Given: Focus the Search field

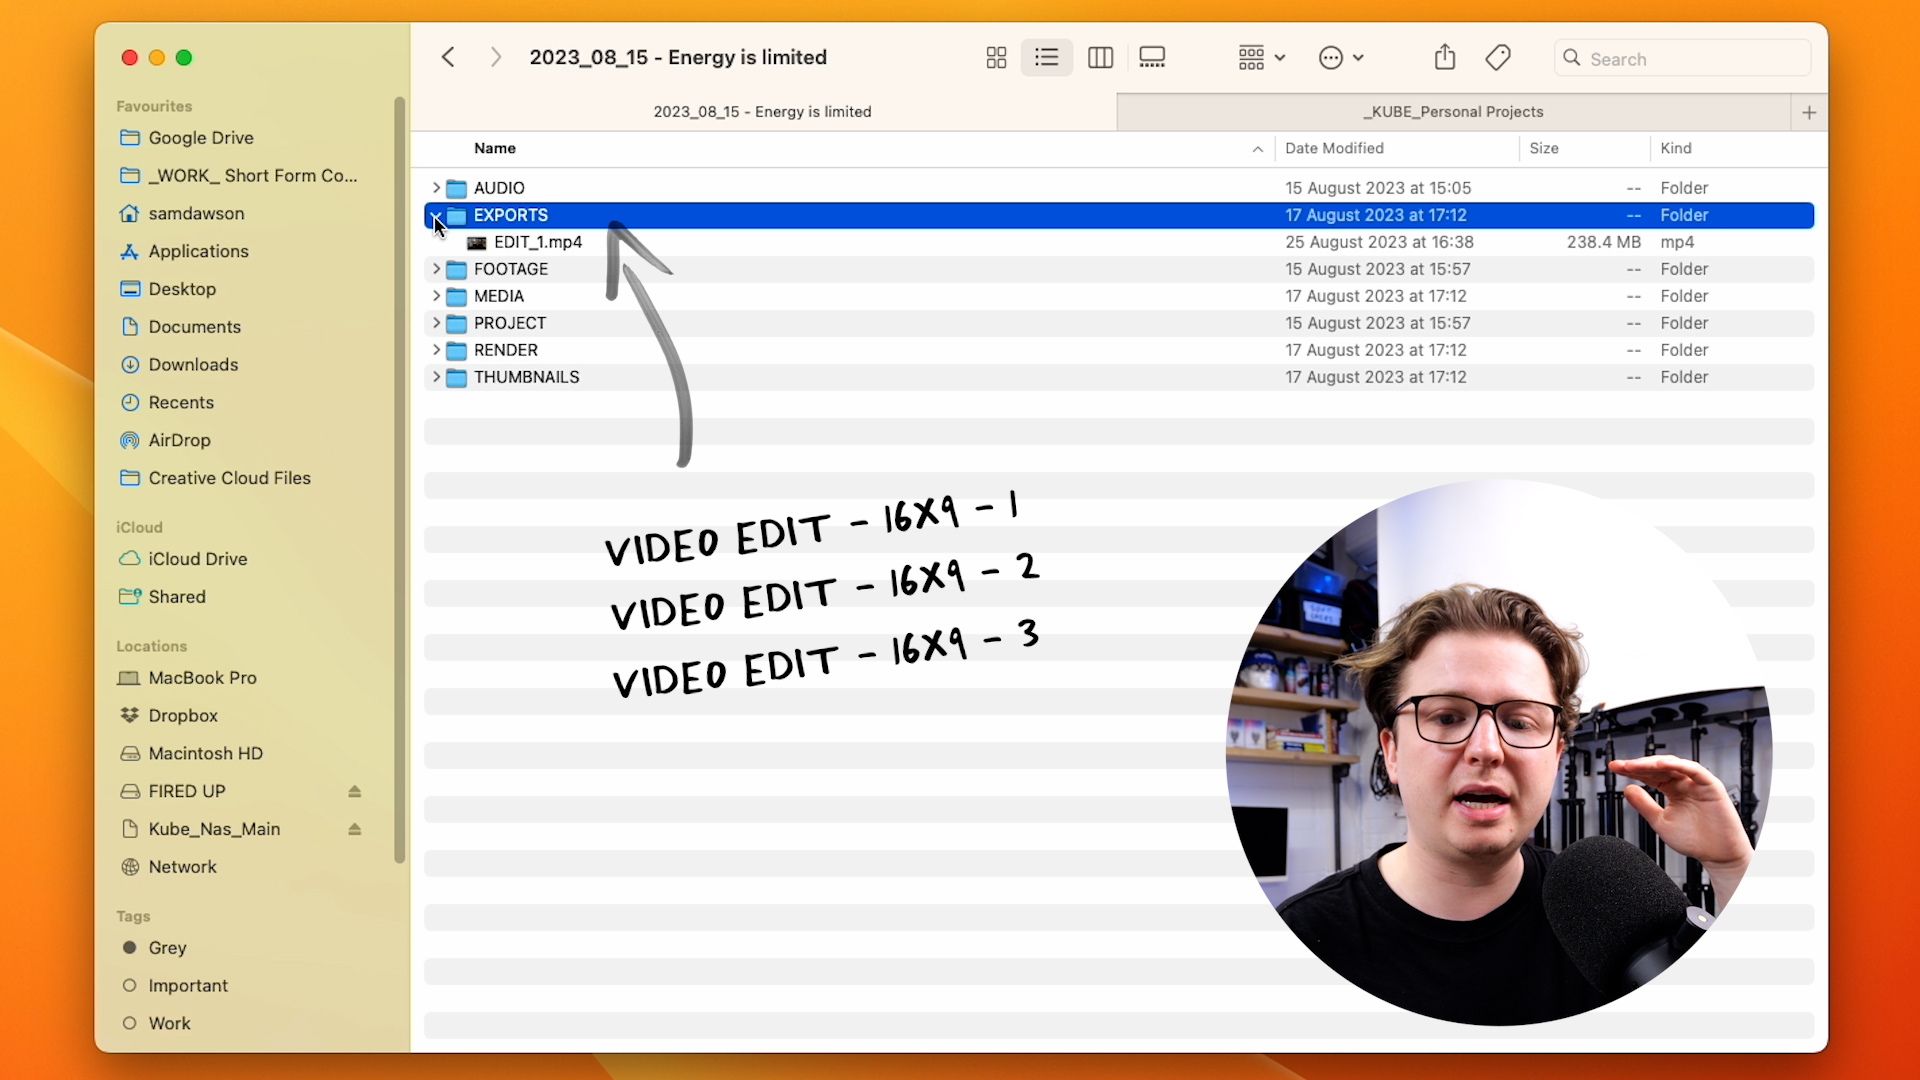Looking at the screenshot, I should click(x=1682, y=58).
